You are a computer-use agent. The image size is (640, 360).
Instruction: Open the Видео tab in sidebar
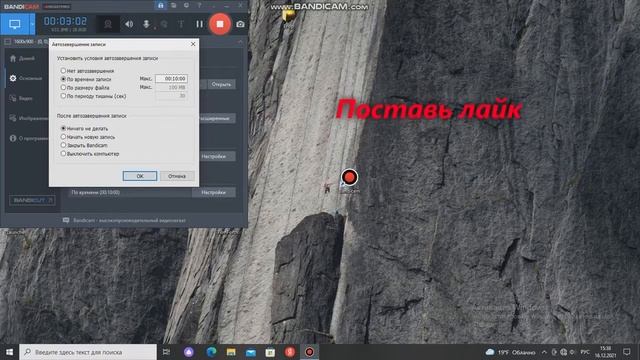(21, 98)
